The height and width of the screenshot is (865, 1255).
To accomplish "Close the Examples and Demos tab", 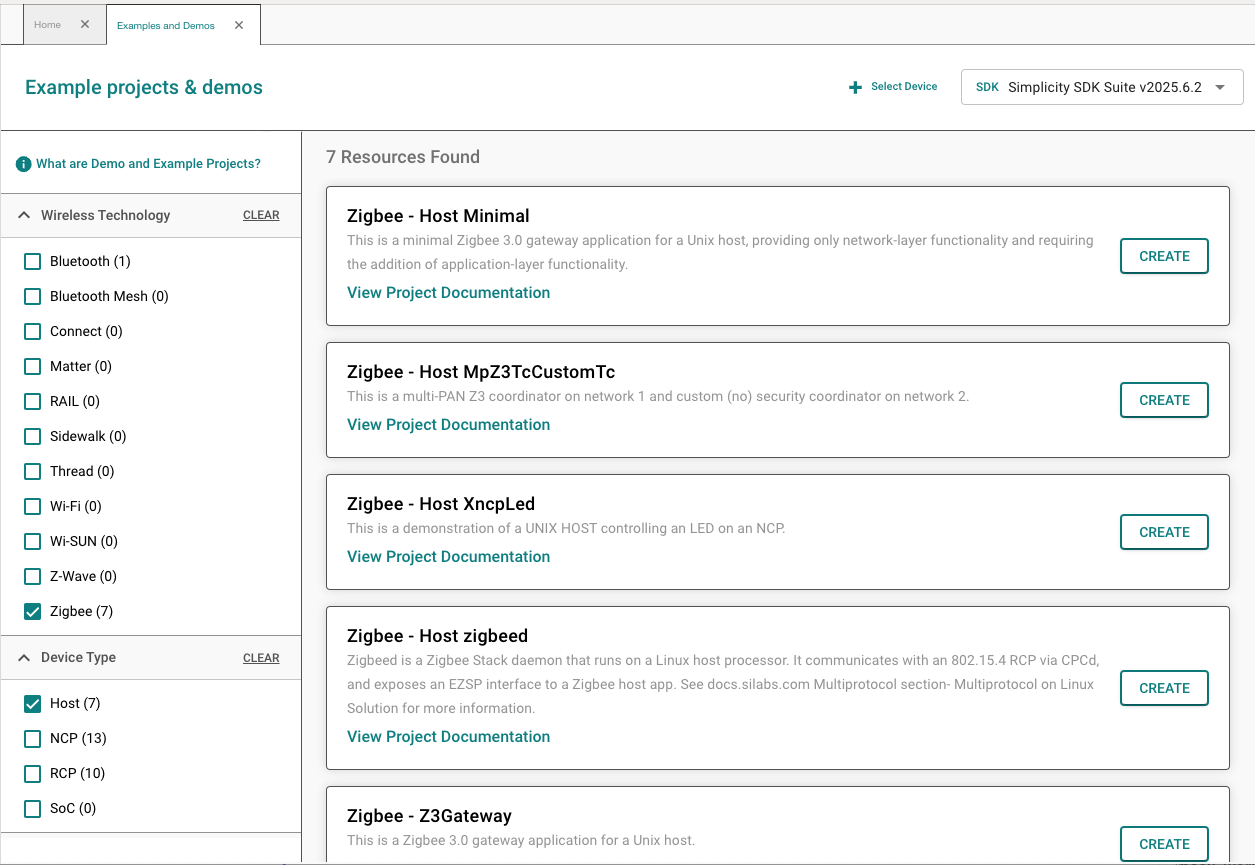I will pyautogui.click(x=239, y=25).
